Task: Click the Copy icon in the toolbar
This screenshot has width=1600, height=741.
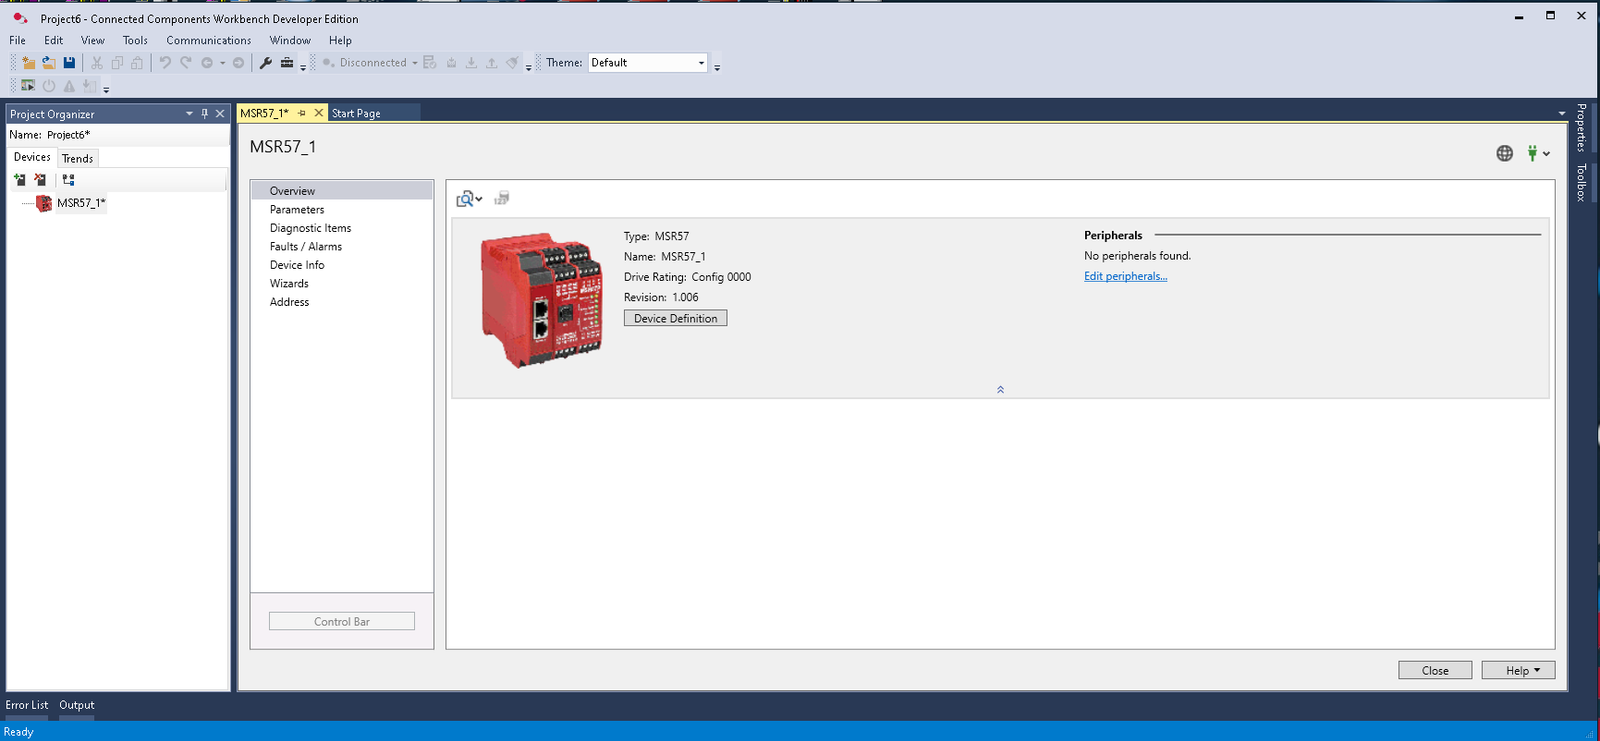Action: [x=117, y=62]
